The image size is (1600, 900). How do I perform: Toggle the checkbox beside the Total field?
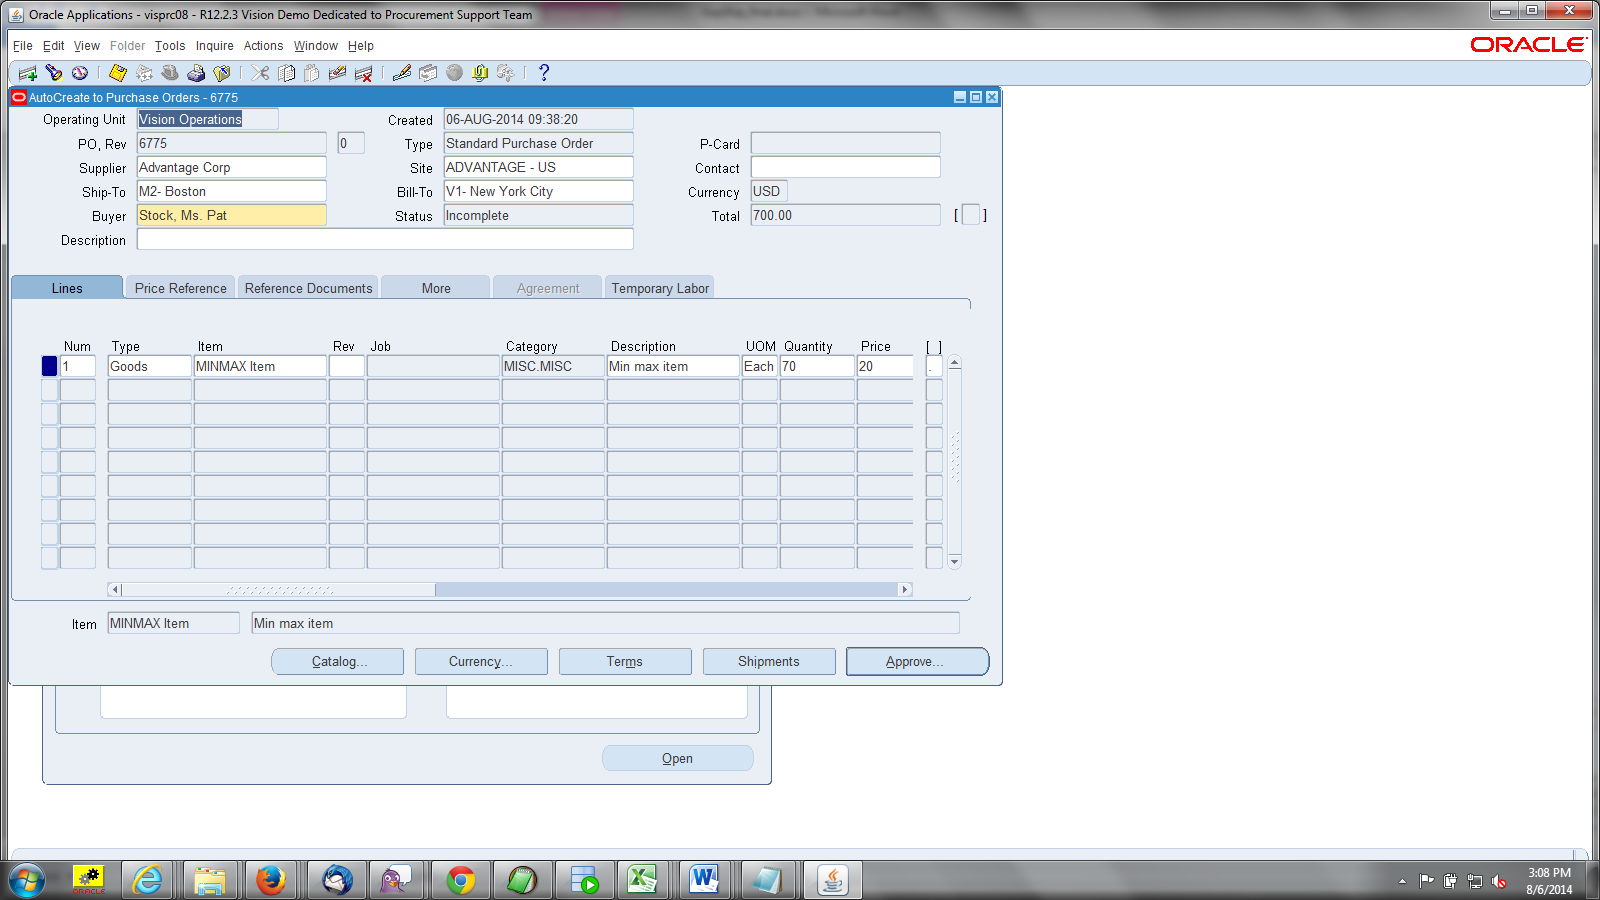970,215
